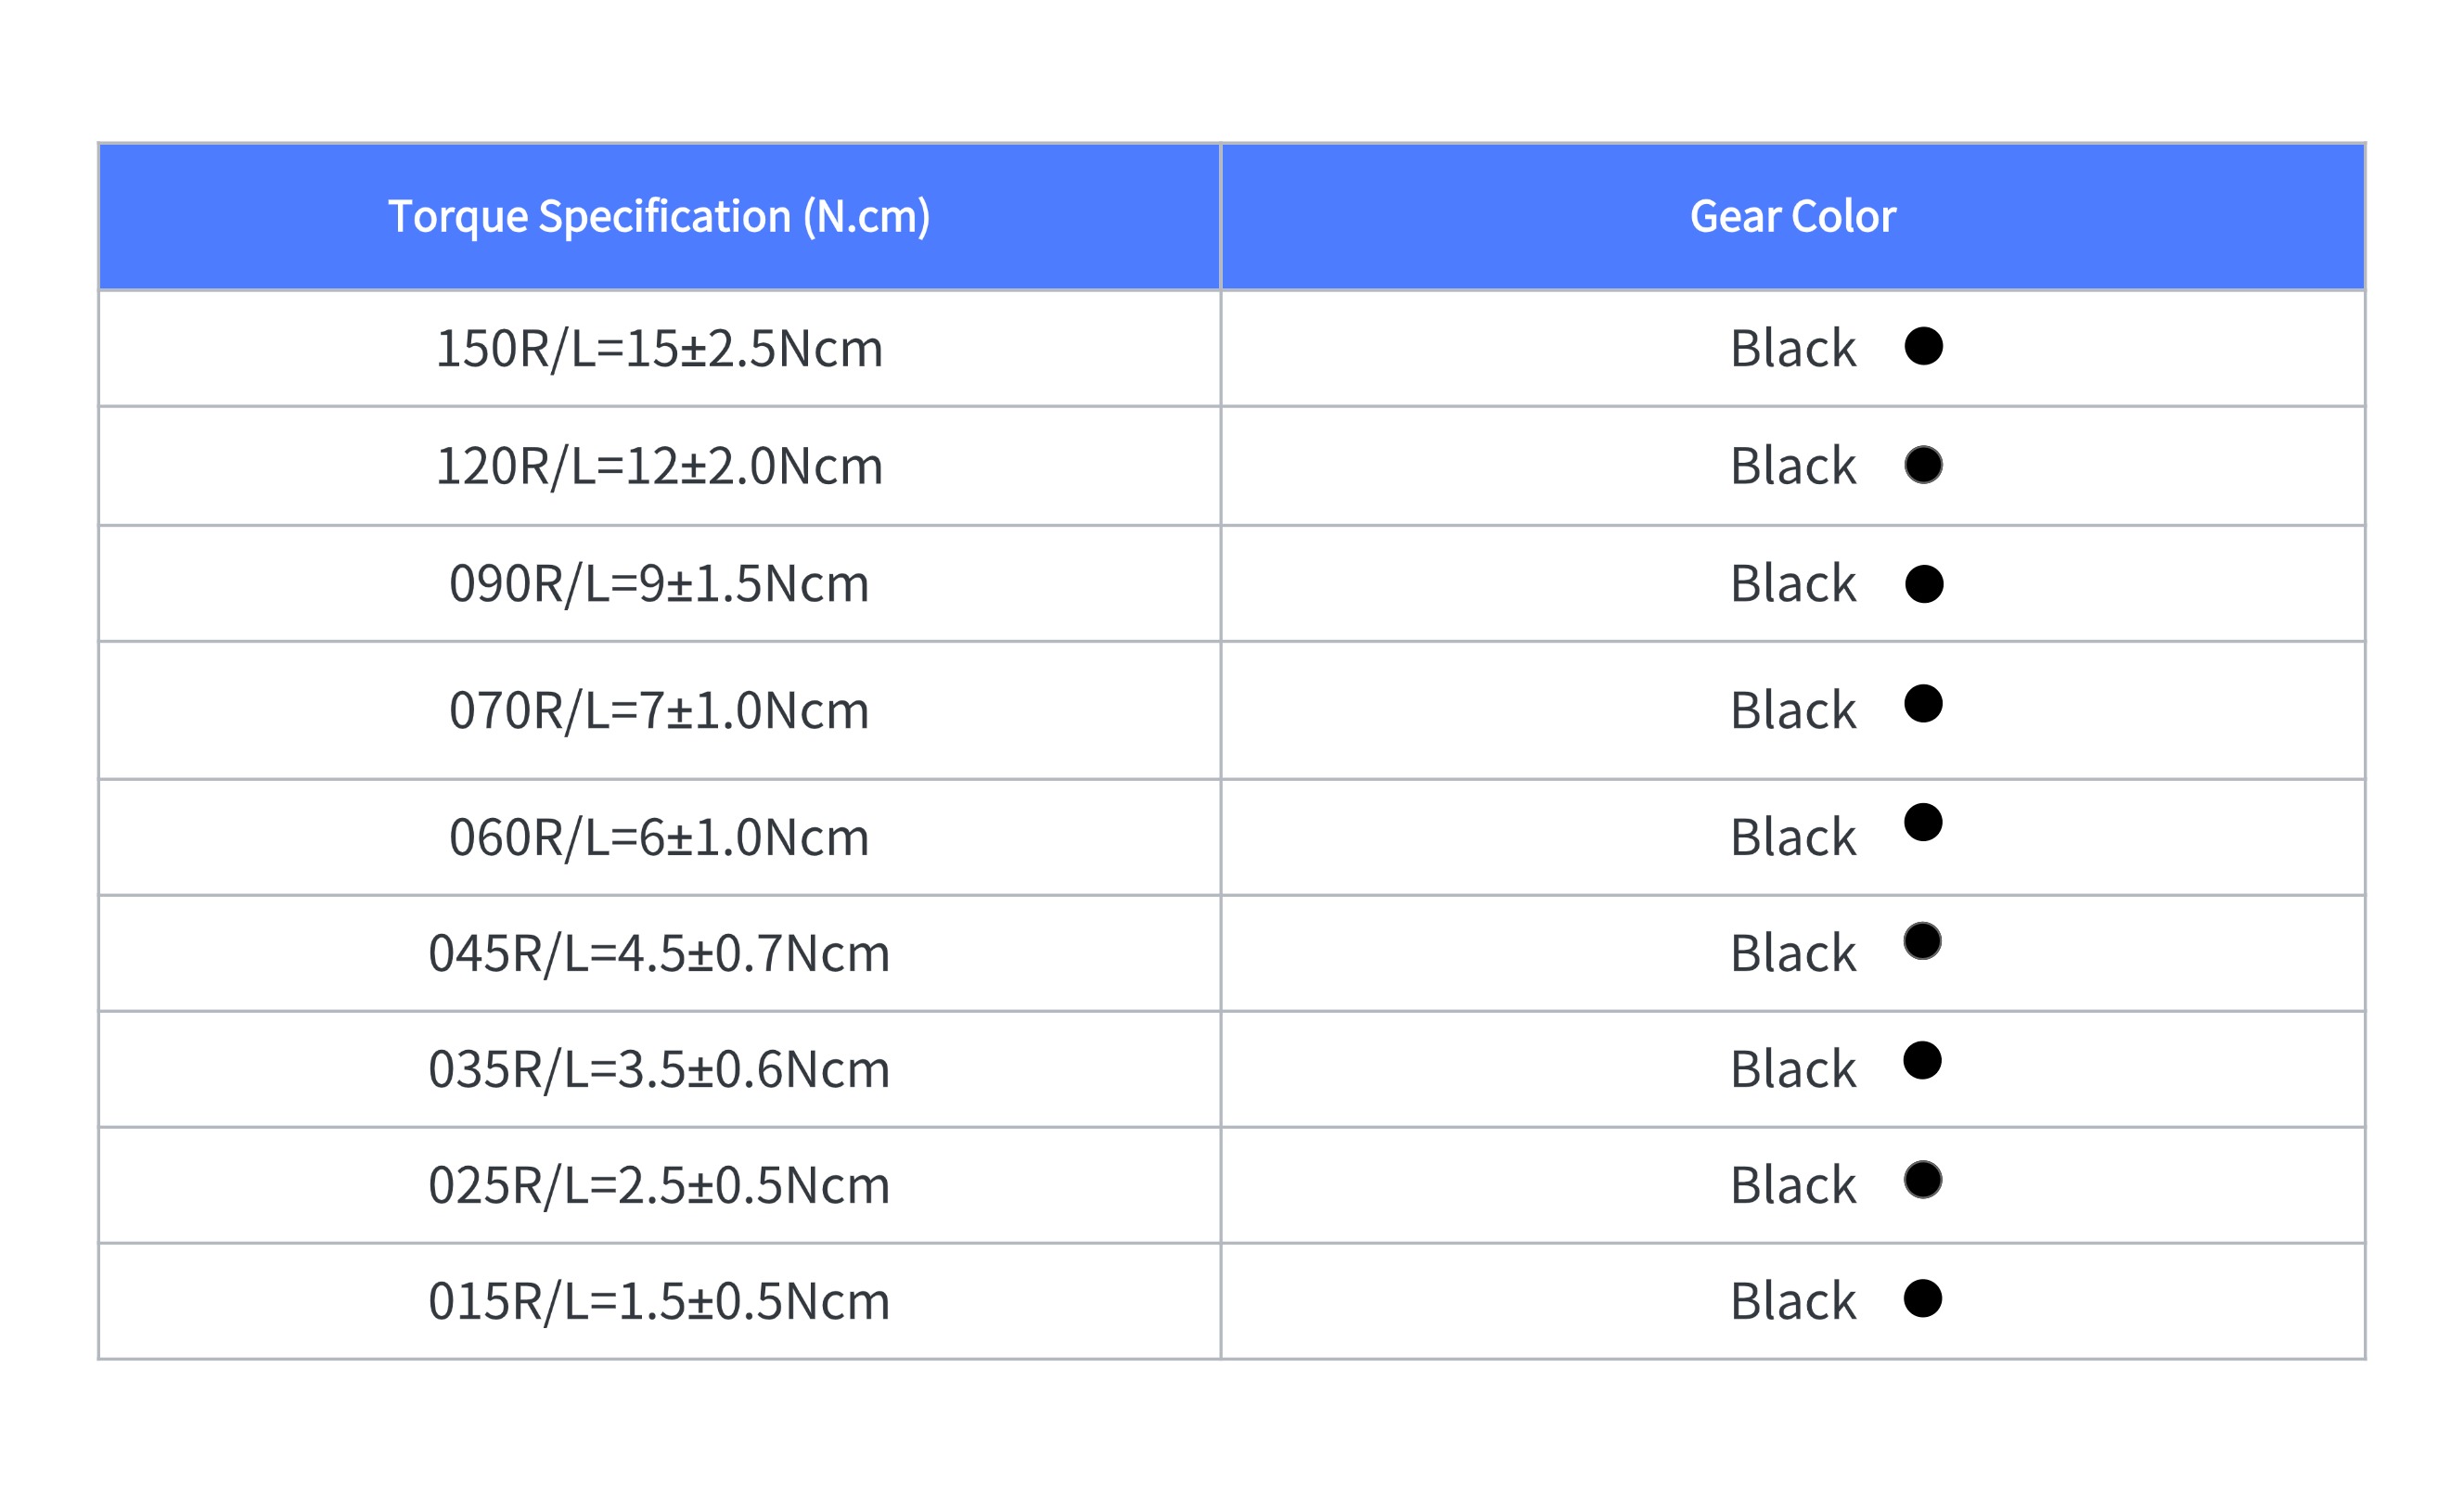Click the black dot in the 090R/L row

[1924, 584]
